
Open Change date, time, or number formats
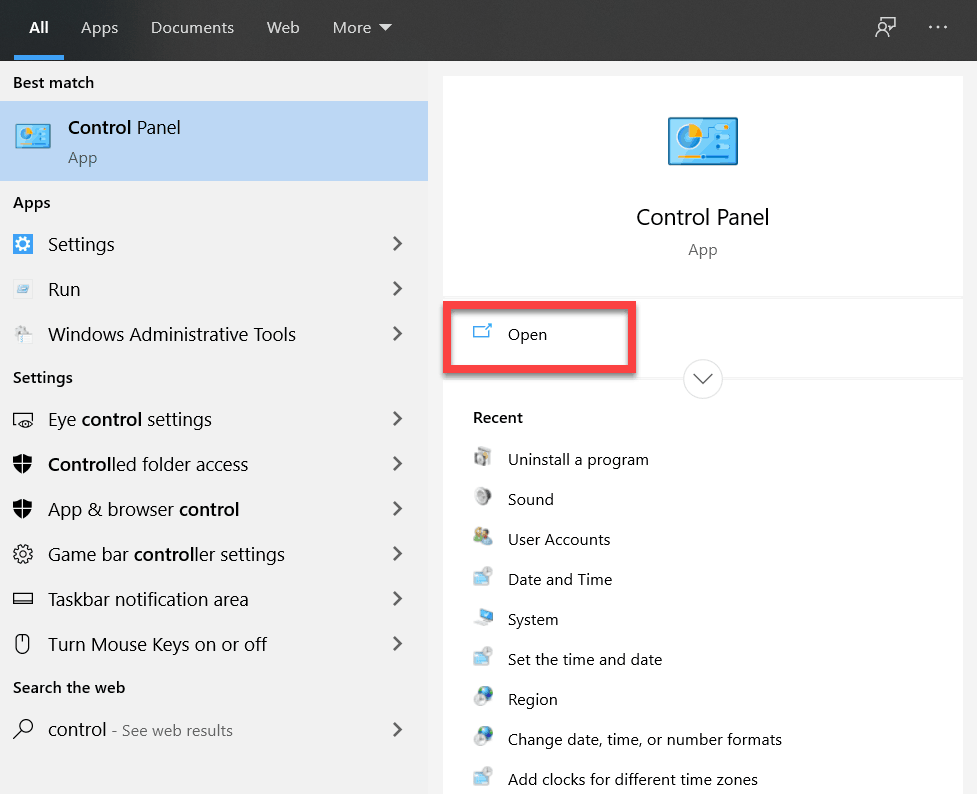click(645, 740)
